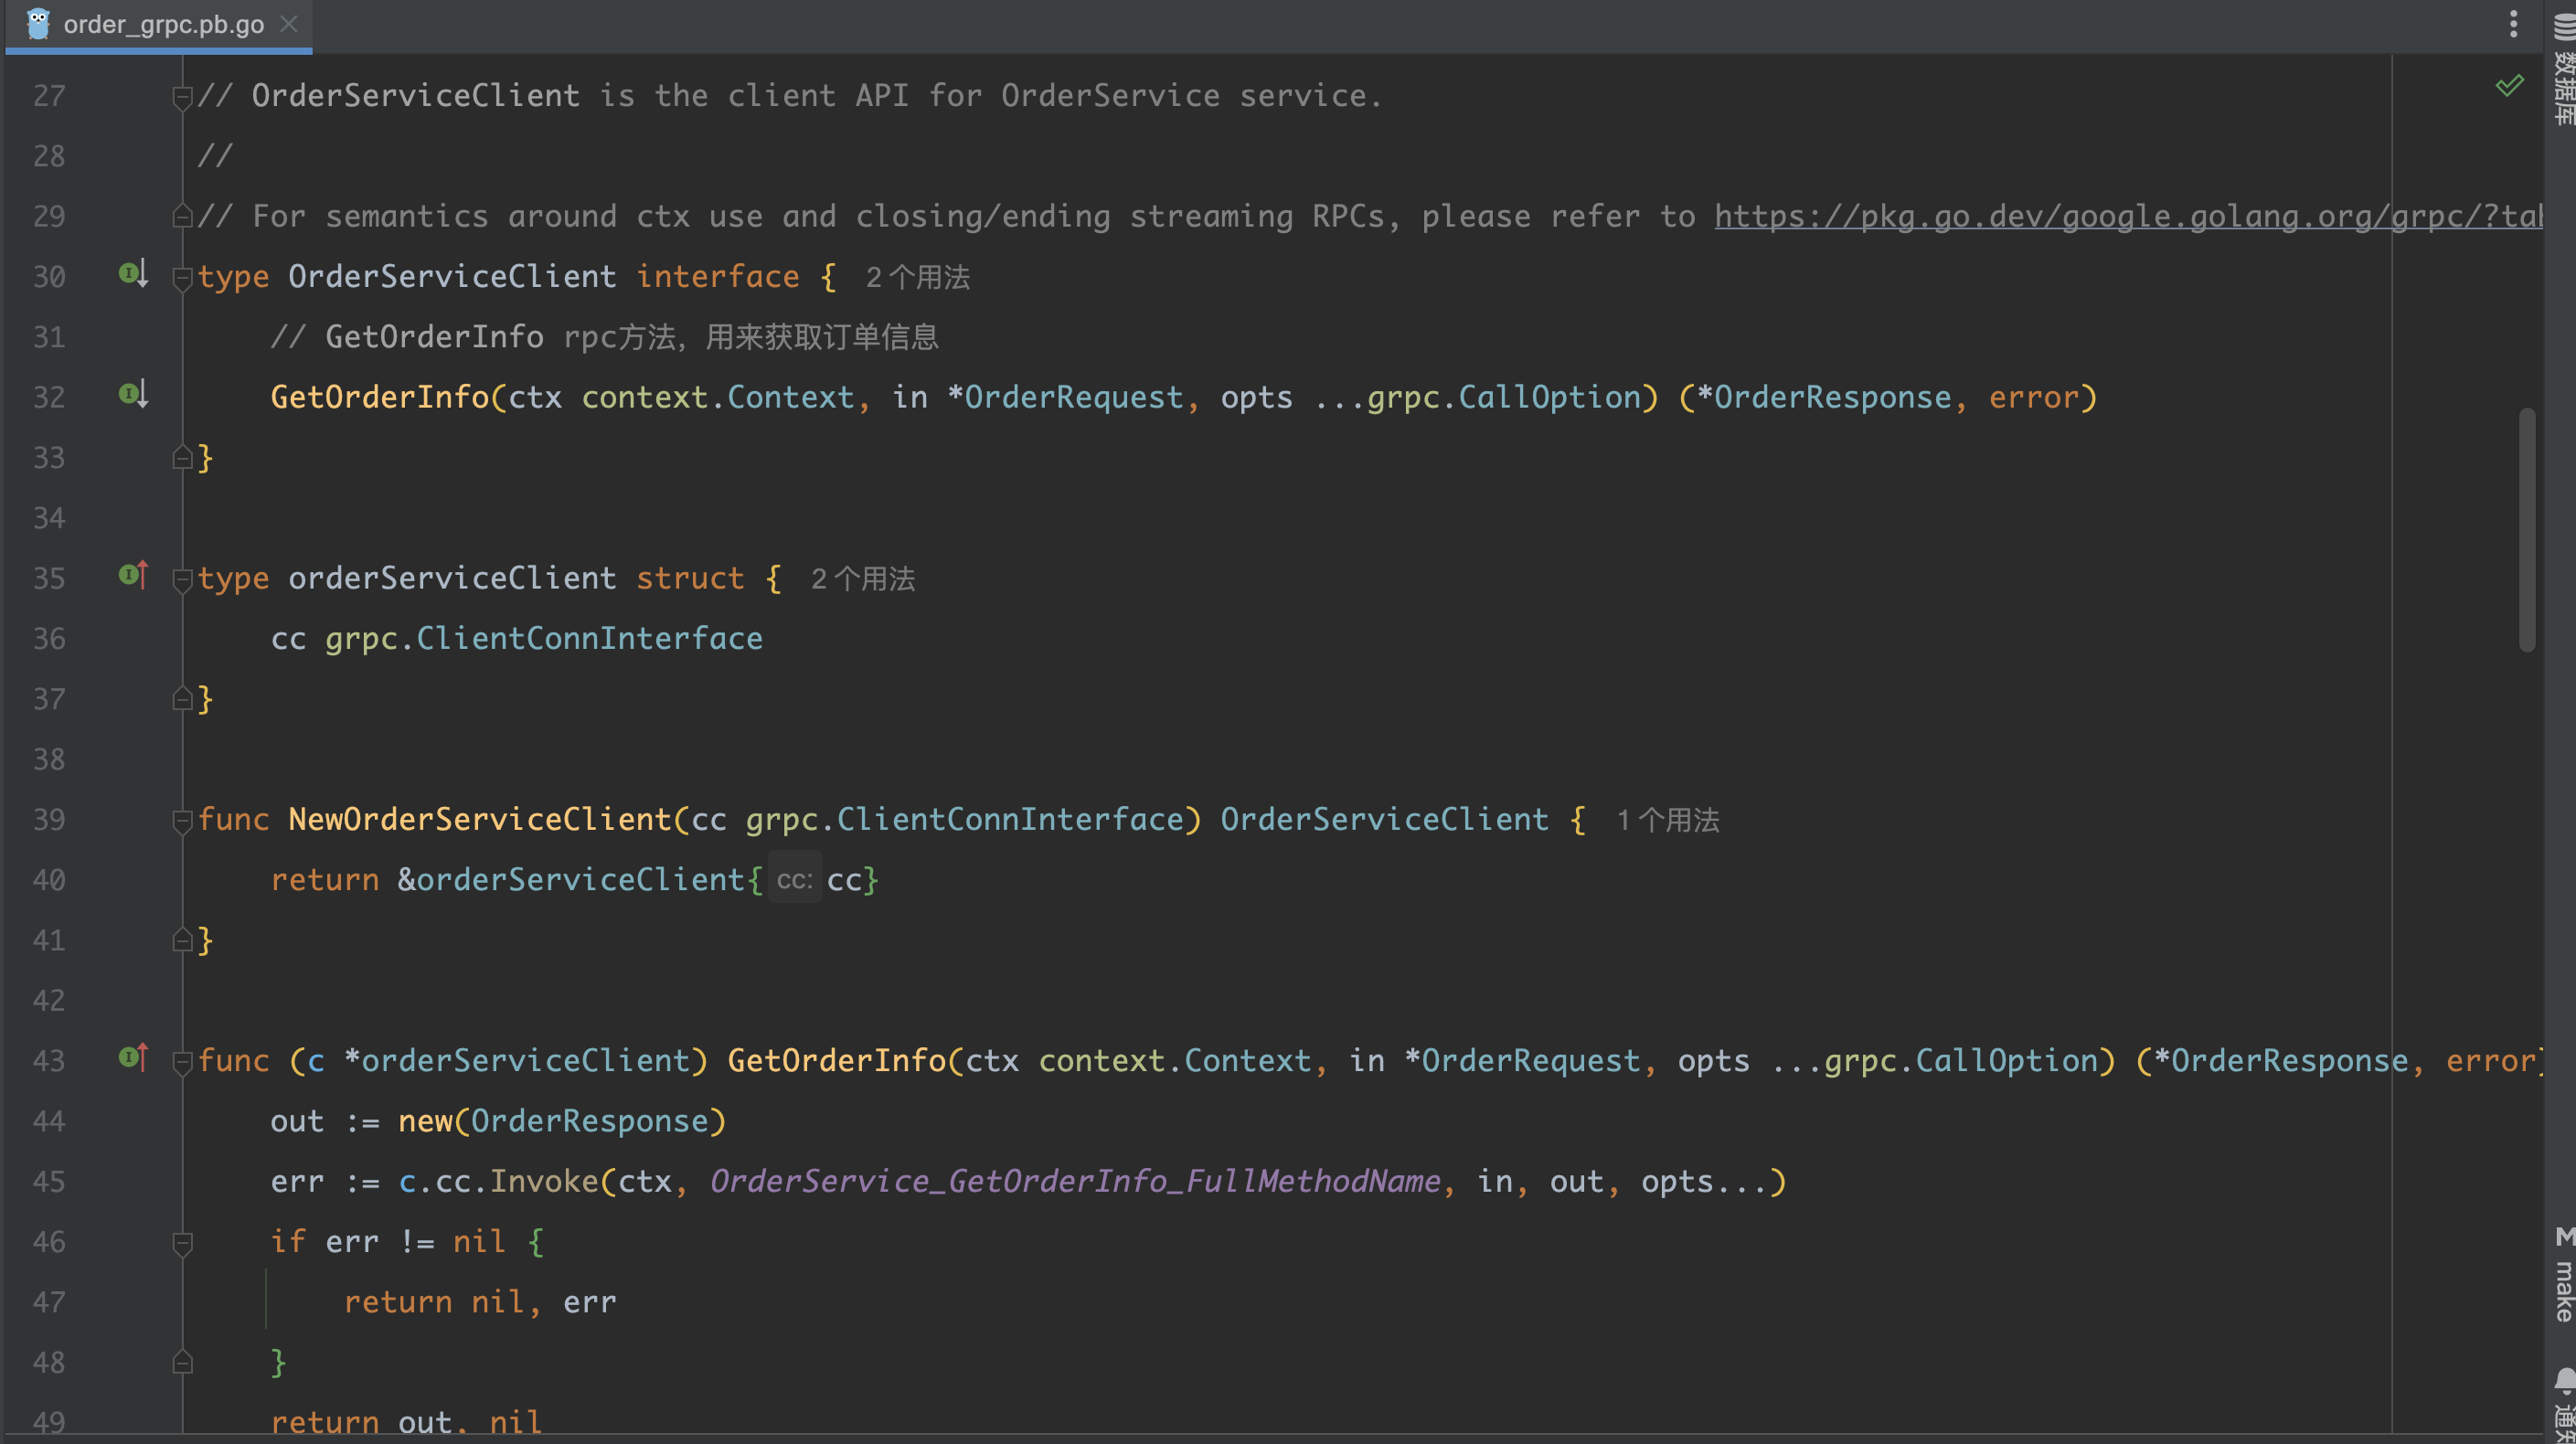This screenshot has height=1444, width=2576.
Task: Click implements-method gutter icon on line 43
Action: [133, 1057]
